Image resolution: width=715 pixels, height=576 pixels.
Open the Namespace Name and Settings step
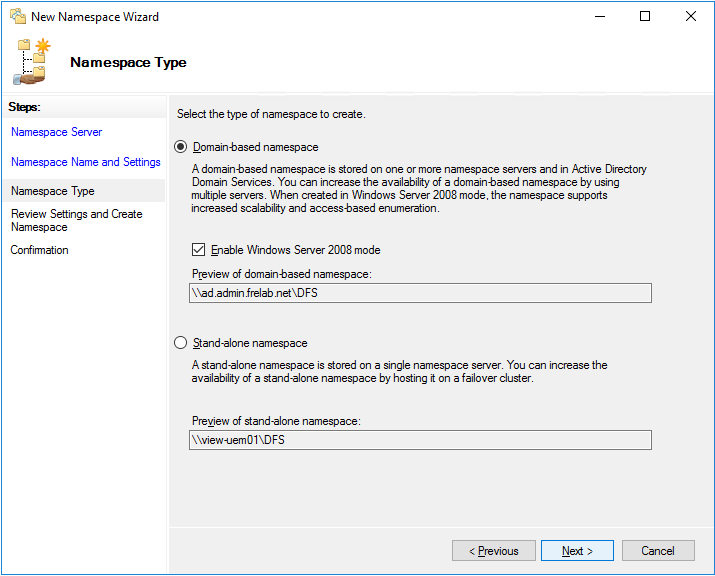click(x=85, y=162)
